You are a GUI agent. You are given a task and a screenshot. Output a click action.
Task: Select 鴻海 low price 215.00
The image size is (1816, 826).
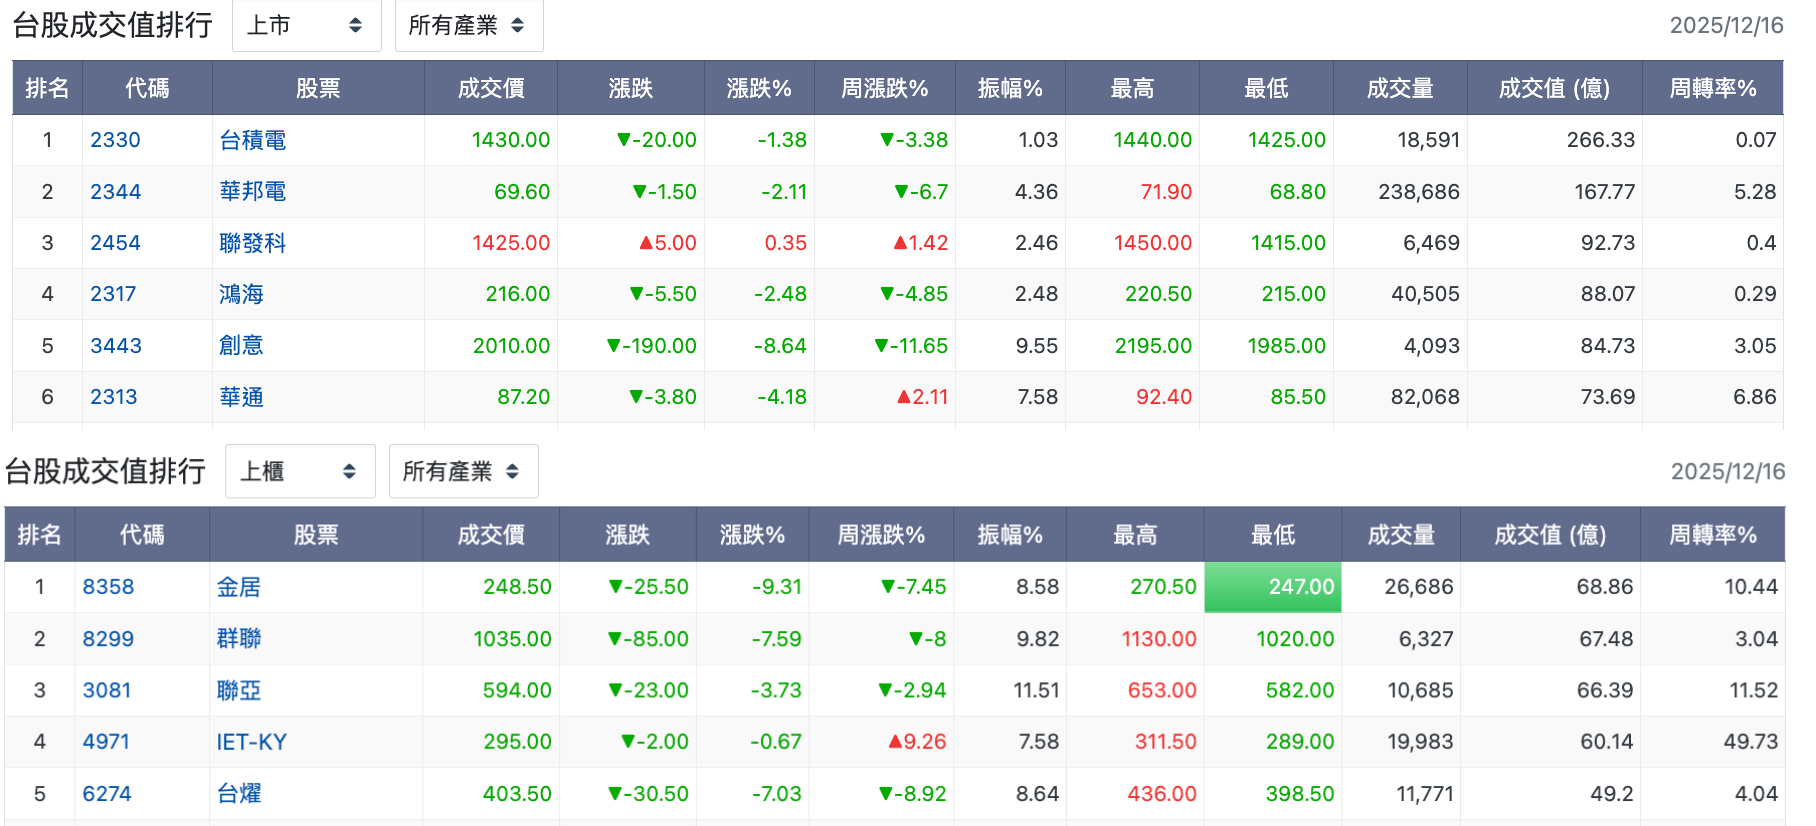(x=1294, y=294)
